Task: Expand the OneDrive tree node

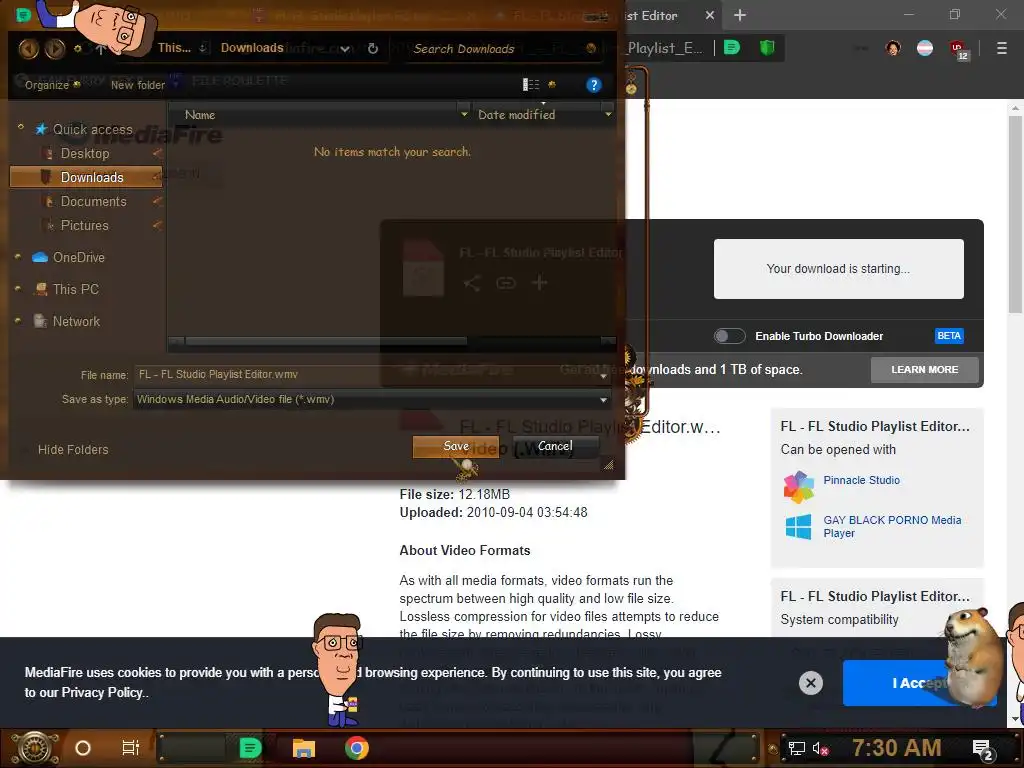Action: click(18, 257)
